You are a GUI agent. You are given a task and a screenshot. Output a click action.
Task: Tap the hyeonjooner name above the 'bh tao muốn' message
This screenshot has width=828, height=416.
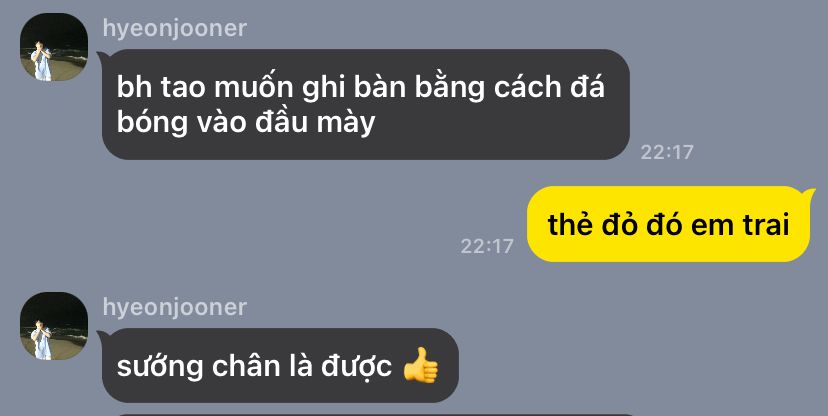175,28
